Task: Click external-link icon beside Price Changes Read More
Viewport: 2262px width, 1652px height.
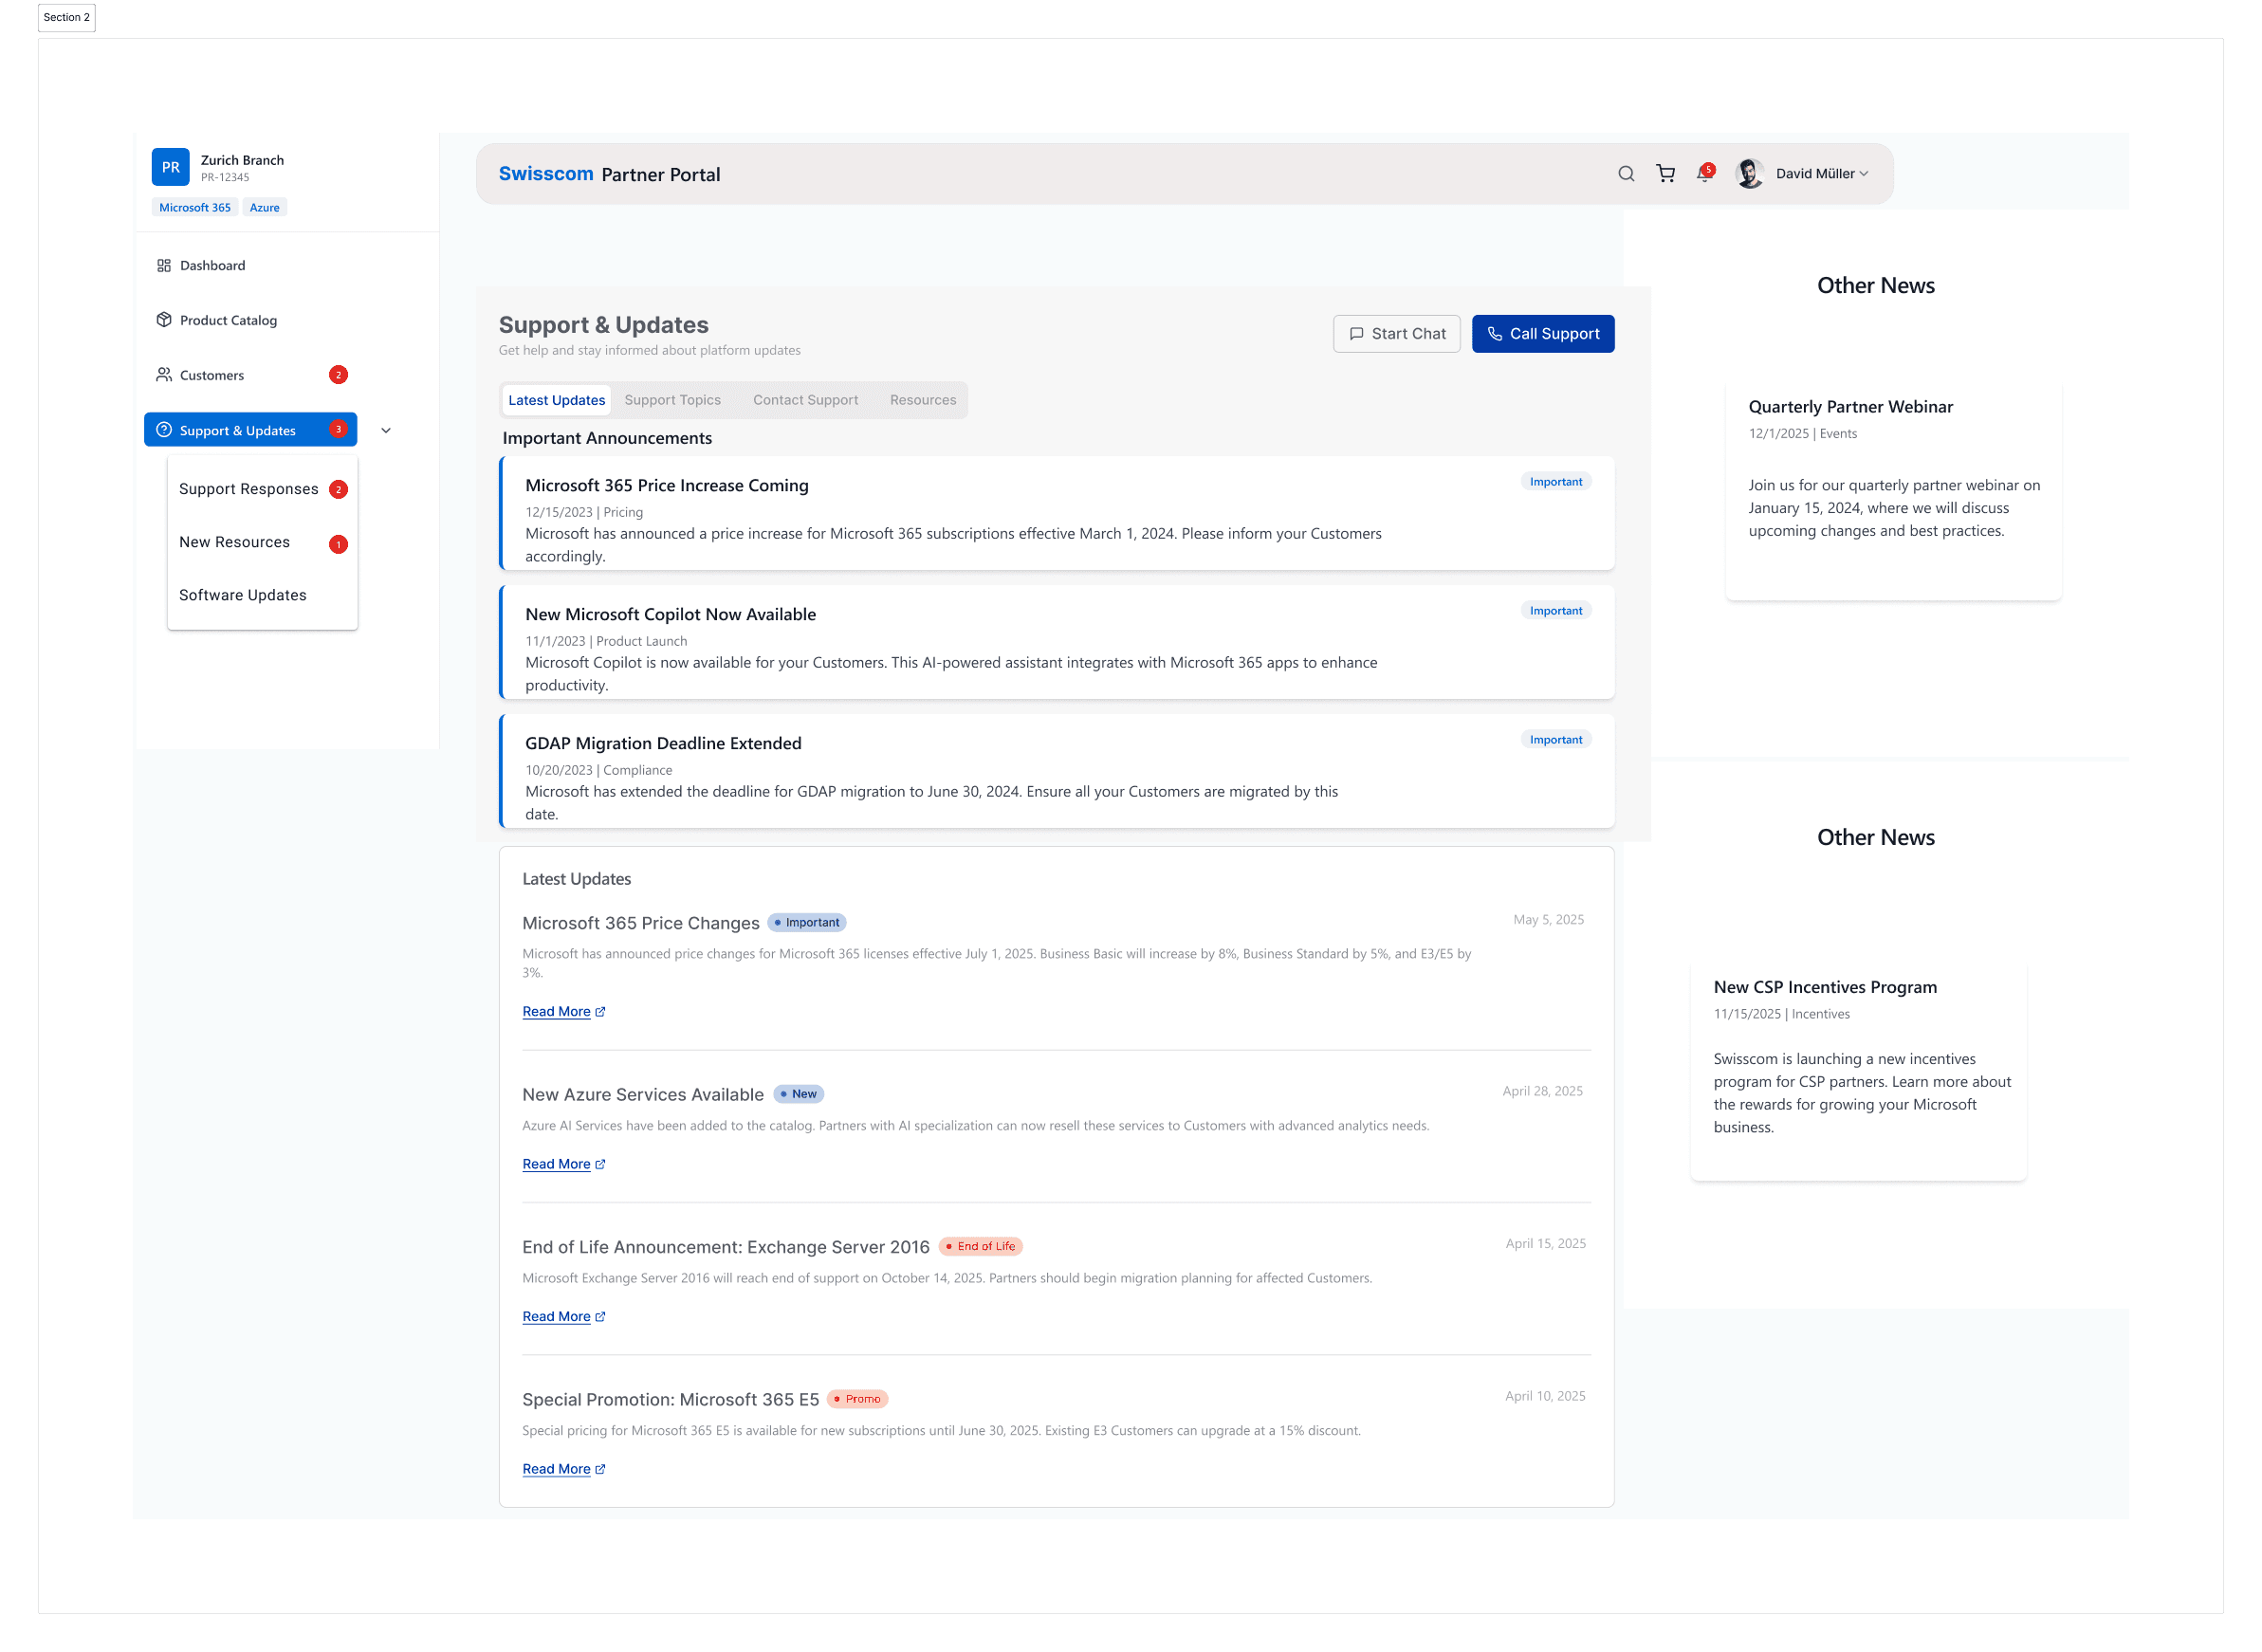Action: (600, 1012)
